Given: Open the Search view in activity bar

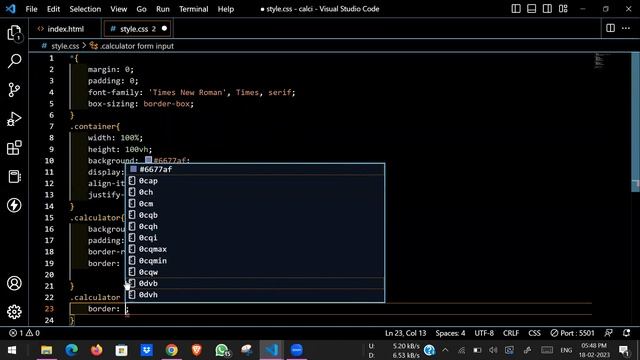Looking at the screenshot, I should point(14,61).
